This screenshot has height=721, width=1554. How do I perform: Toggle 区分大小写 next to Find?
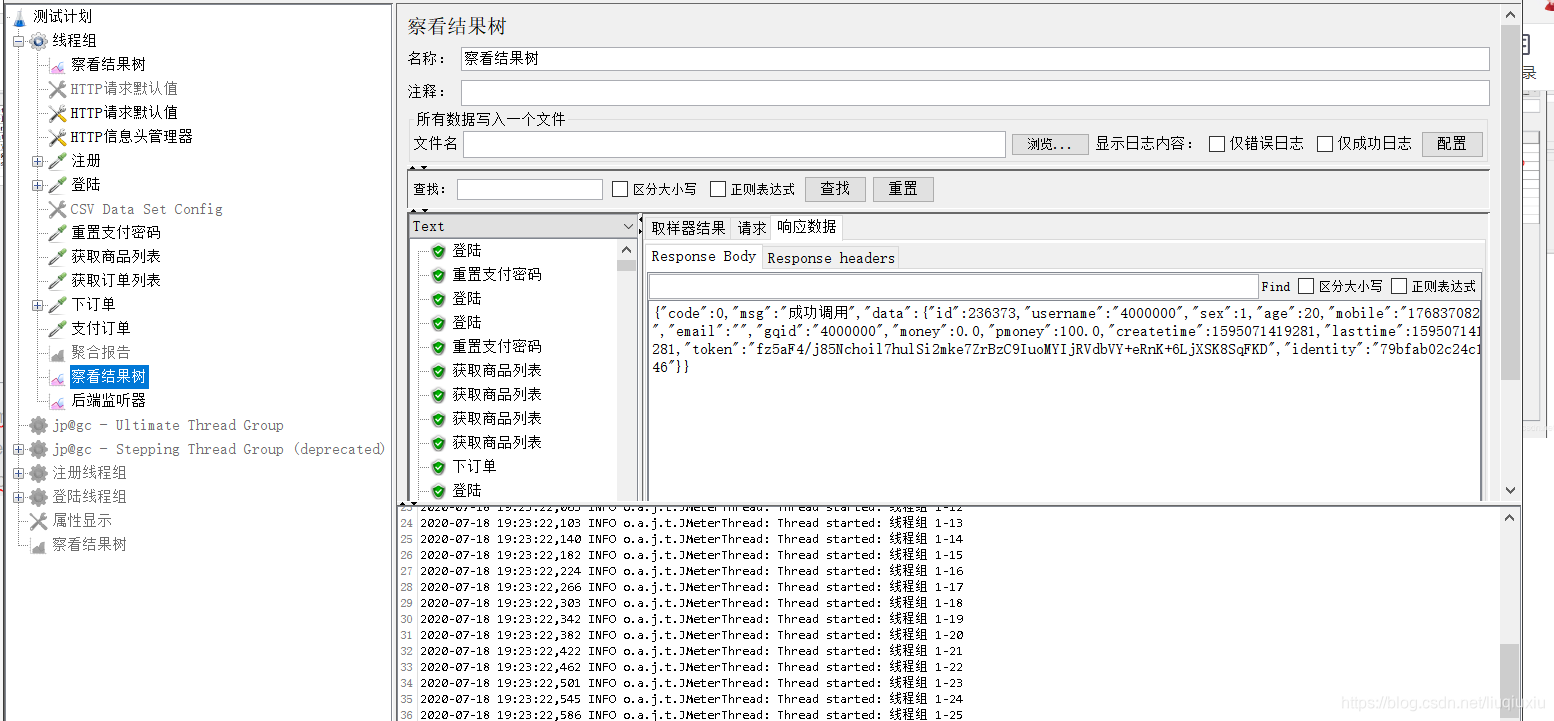coord(1306,287)
